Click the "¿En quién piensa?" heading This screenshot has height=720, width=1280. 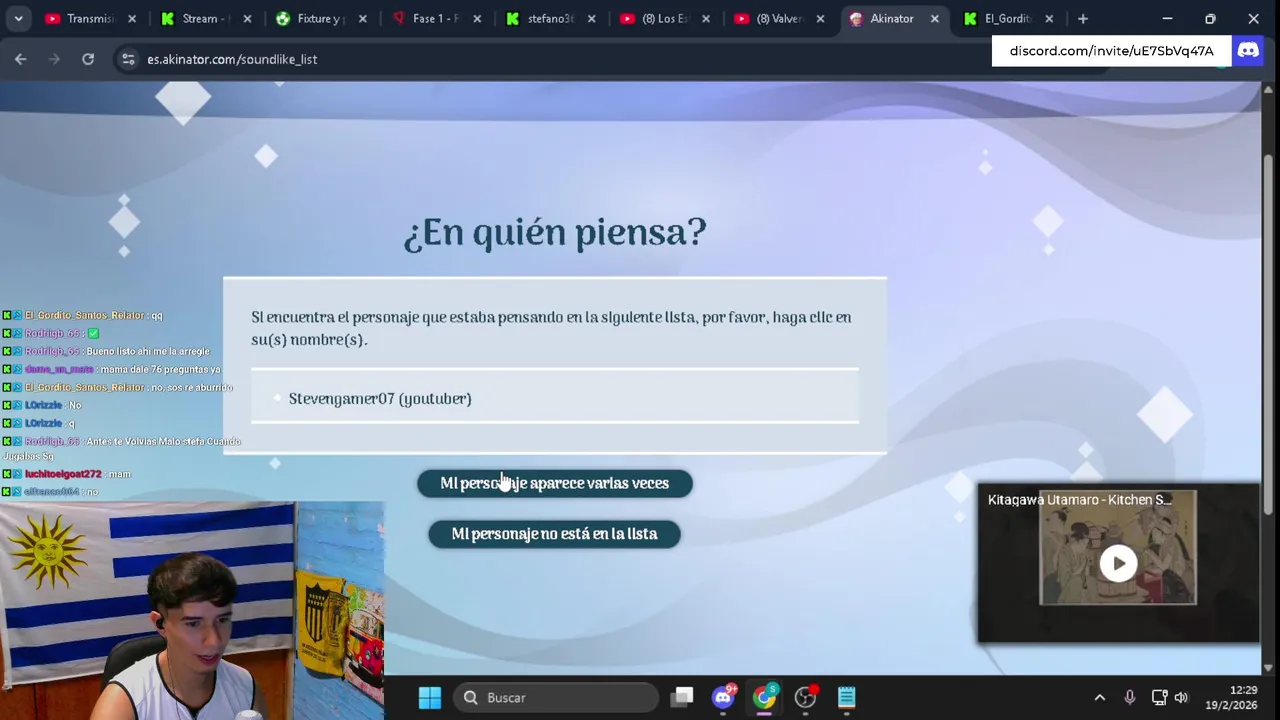(555, 233)
